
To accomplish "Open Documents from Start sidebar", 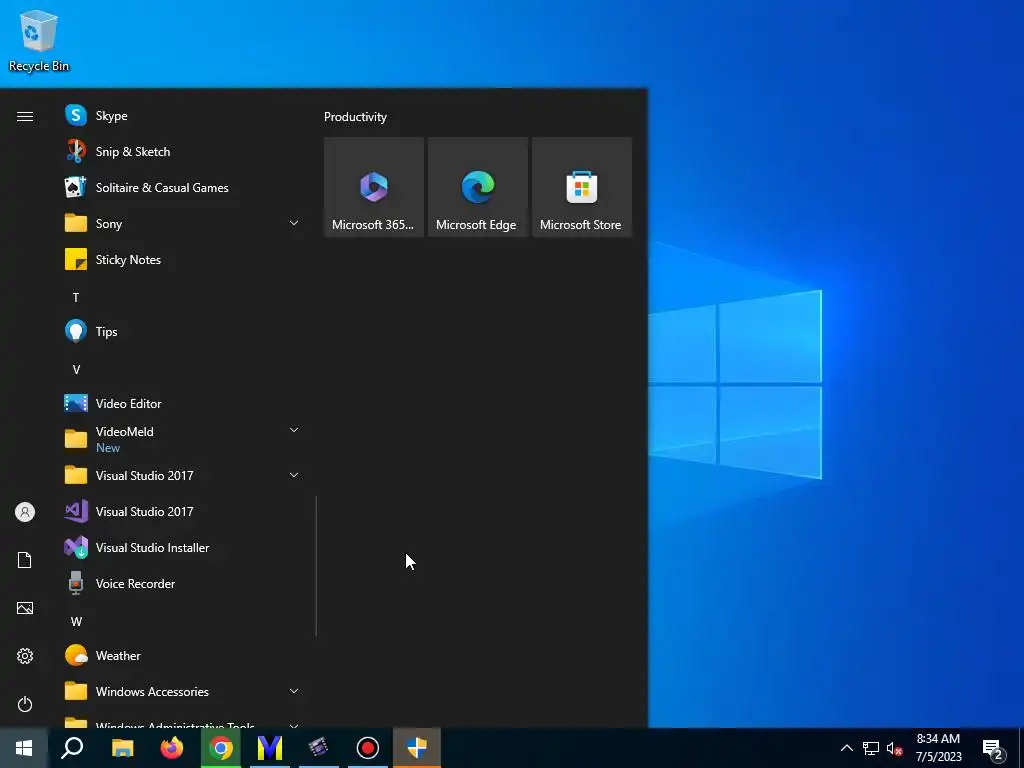I will point(25,560).
